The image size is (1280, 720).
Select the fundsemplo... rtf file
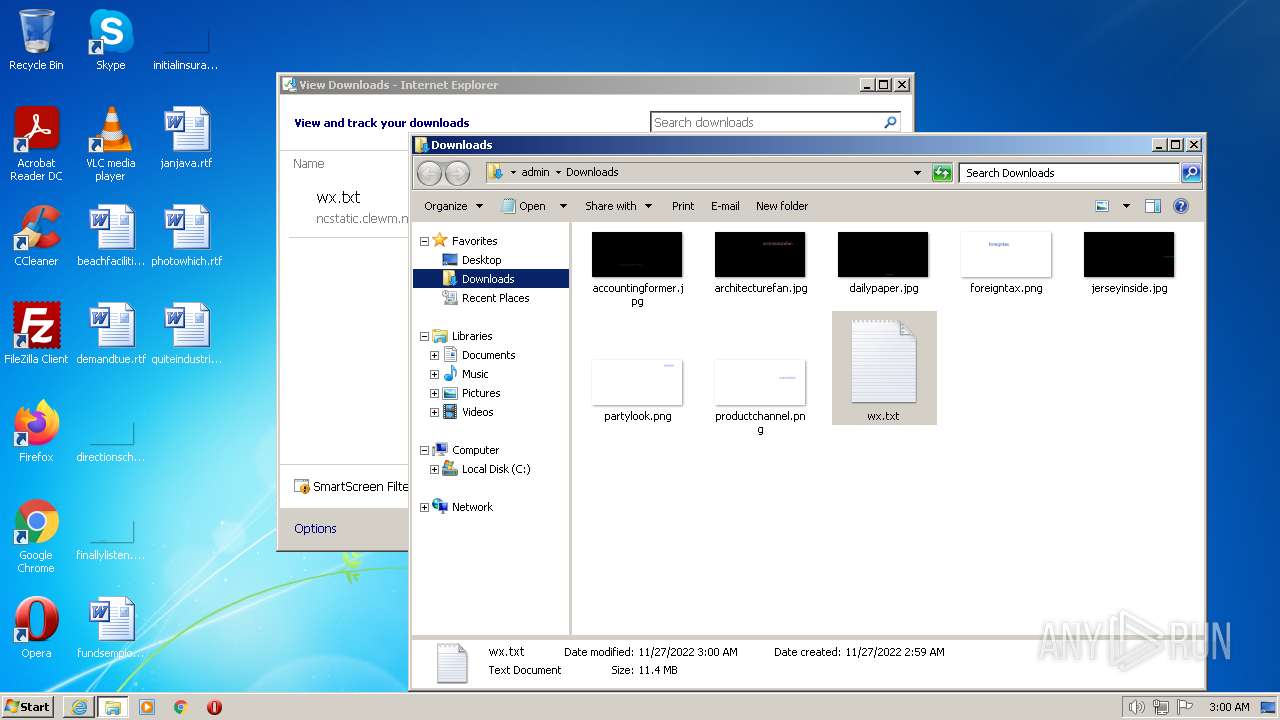[x=111, y=628]
